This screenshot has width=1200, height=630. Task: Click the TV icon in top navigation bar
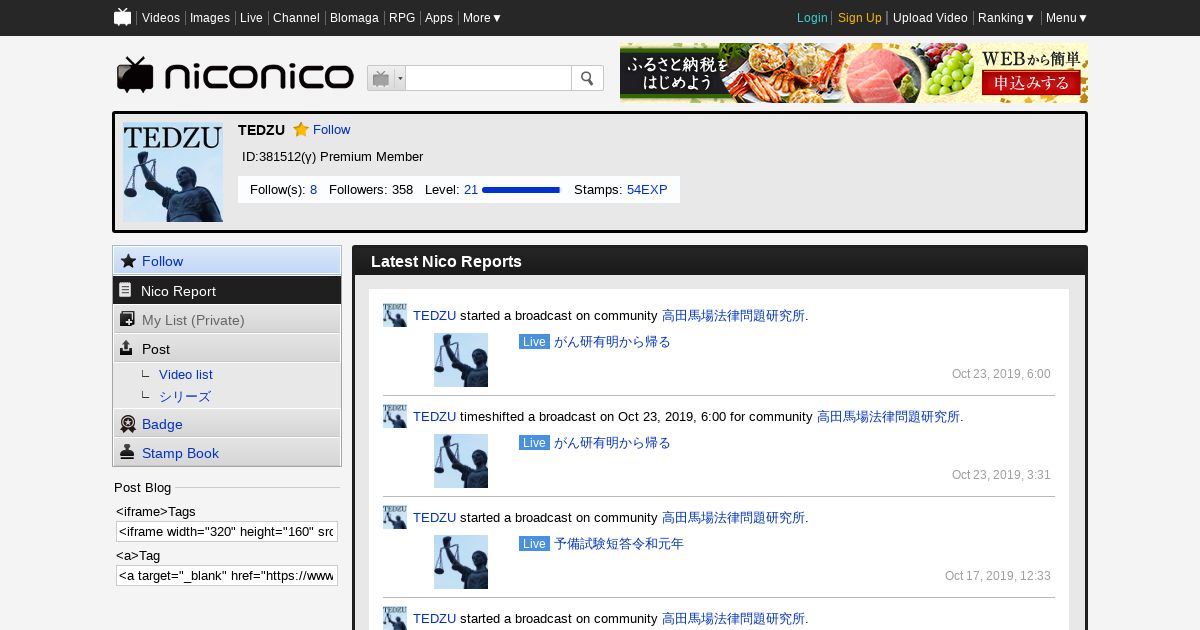click(x=123, y=17)
